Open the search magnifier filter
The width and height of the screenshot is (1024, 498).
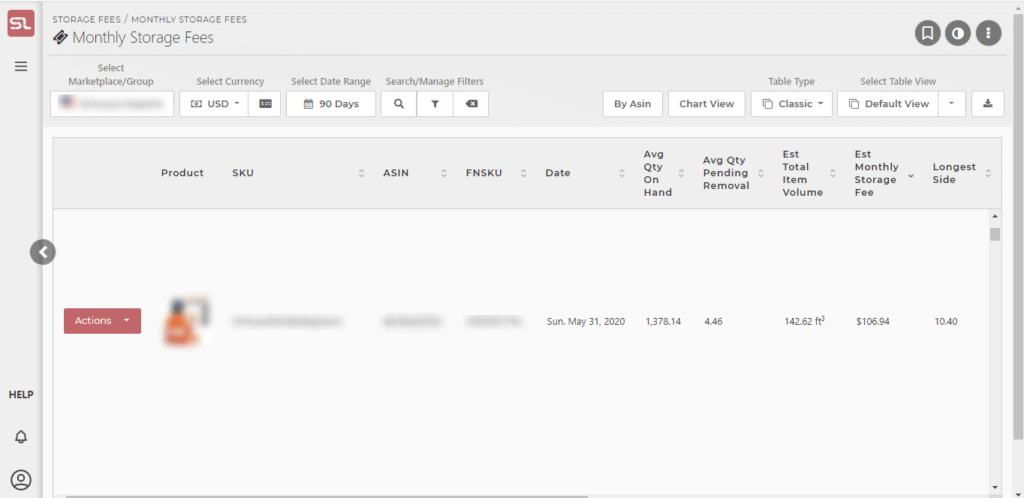click(x=399, y=104)
